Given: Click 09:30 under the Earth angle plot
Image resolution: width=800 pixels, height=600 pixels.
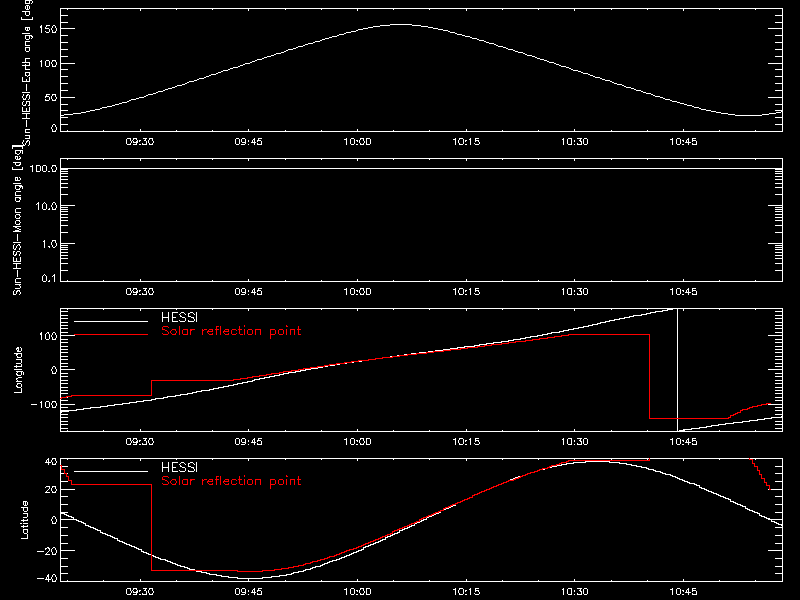Looking at the screenshot, I should tap(140, 142).
